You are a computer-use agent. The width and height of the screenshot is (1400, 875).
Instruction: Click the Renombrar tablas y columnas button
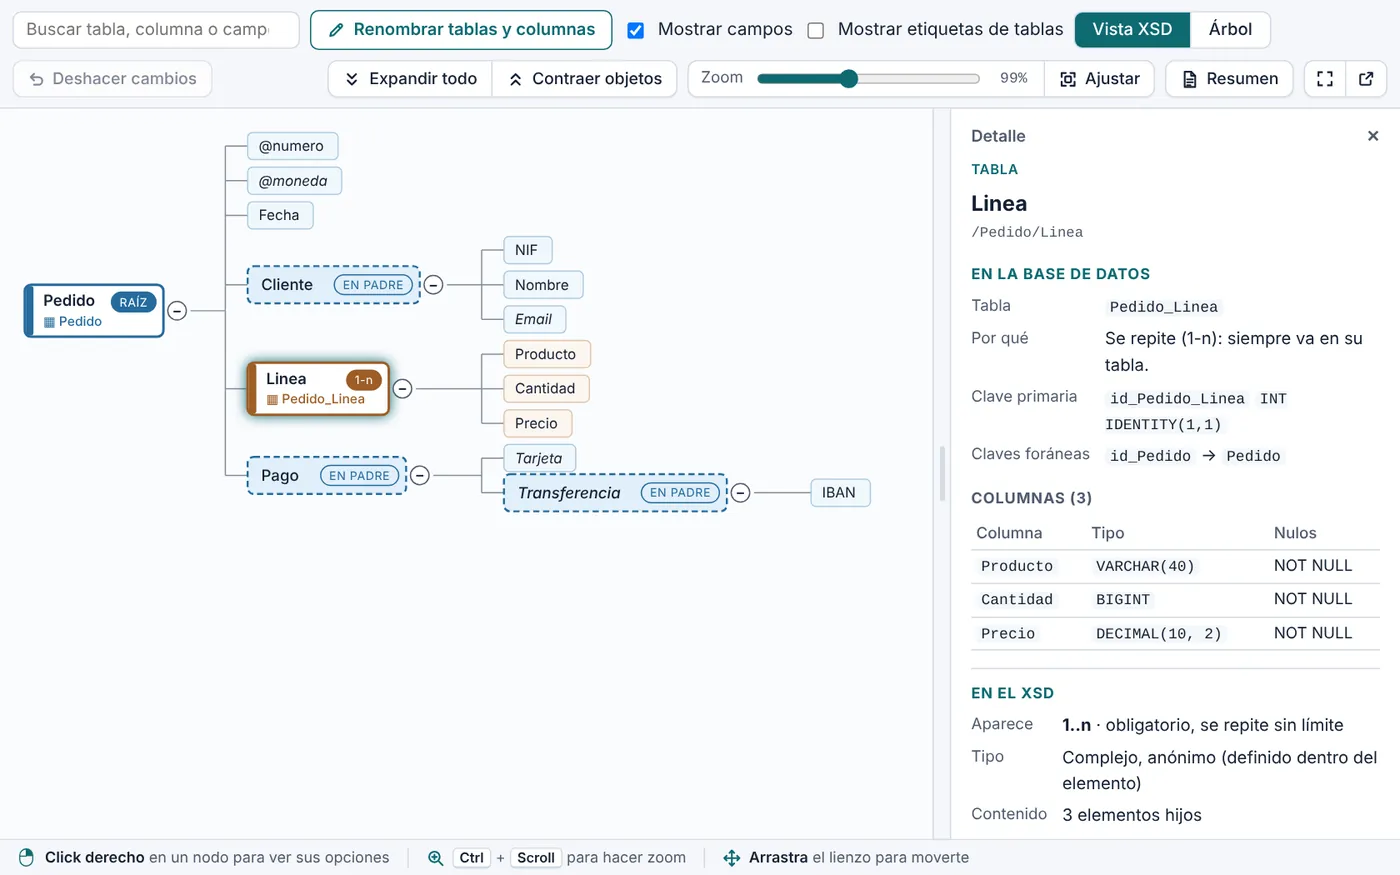coord(461,30)
